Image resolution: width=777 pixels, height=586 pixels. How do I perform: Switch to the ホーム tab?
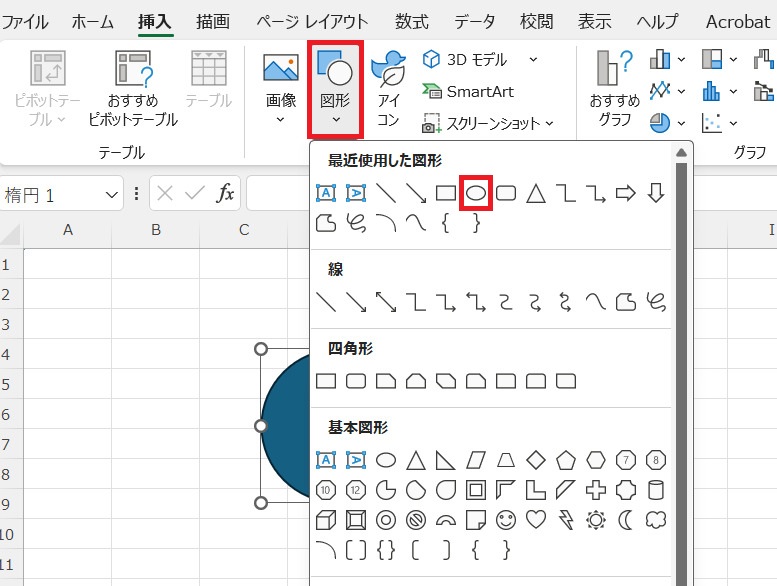click(93, 21)
